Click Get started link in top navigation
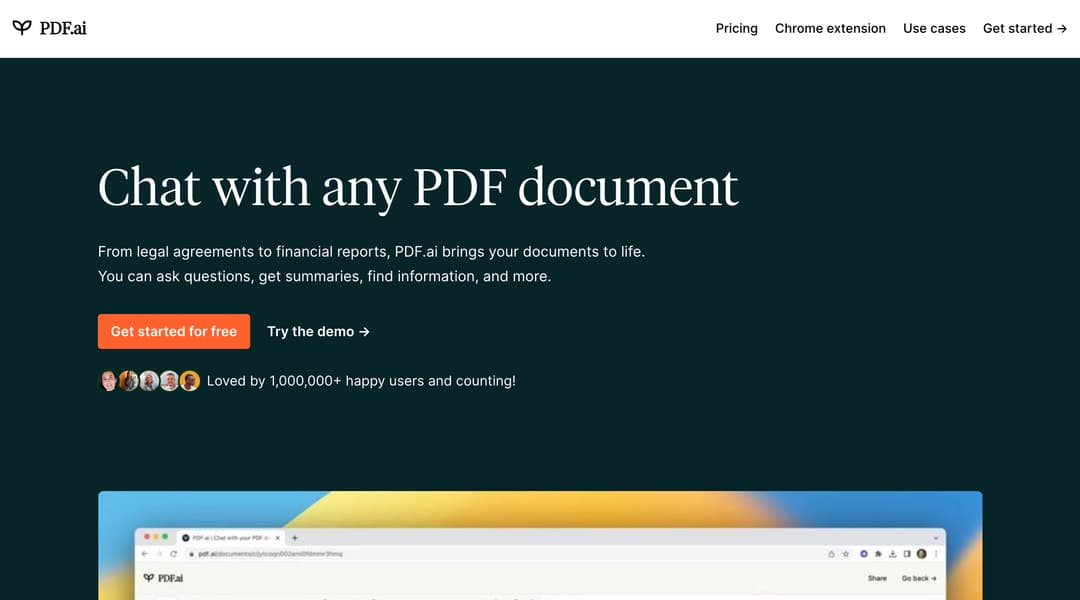The width and height of the screenshot is (1080, 600). 1025,28
